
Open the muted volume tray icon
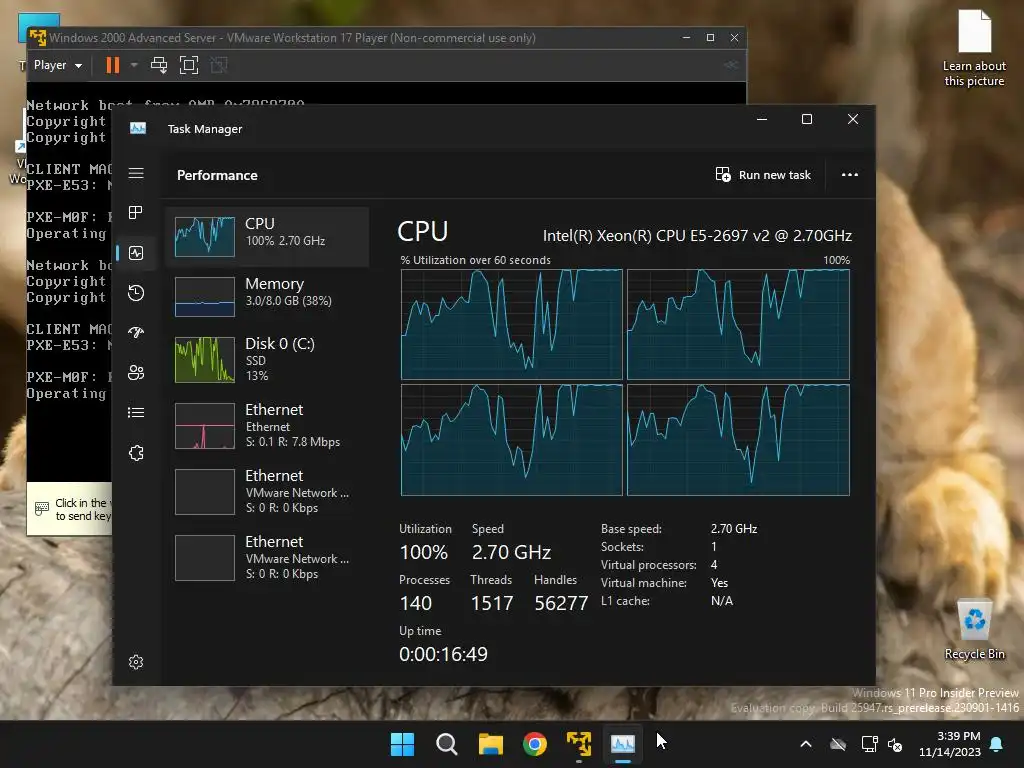[x=895, y=744]
